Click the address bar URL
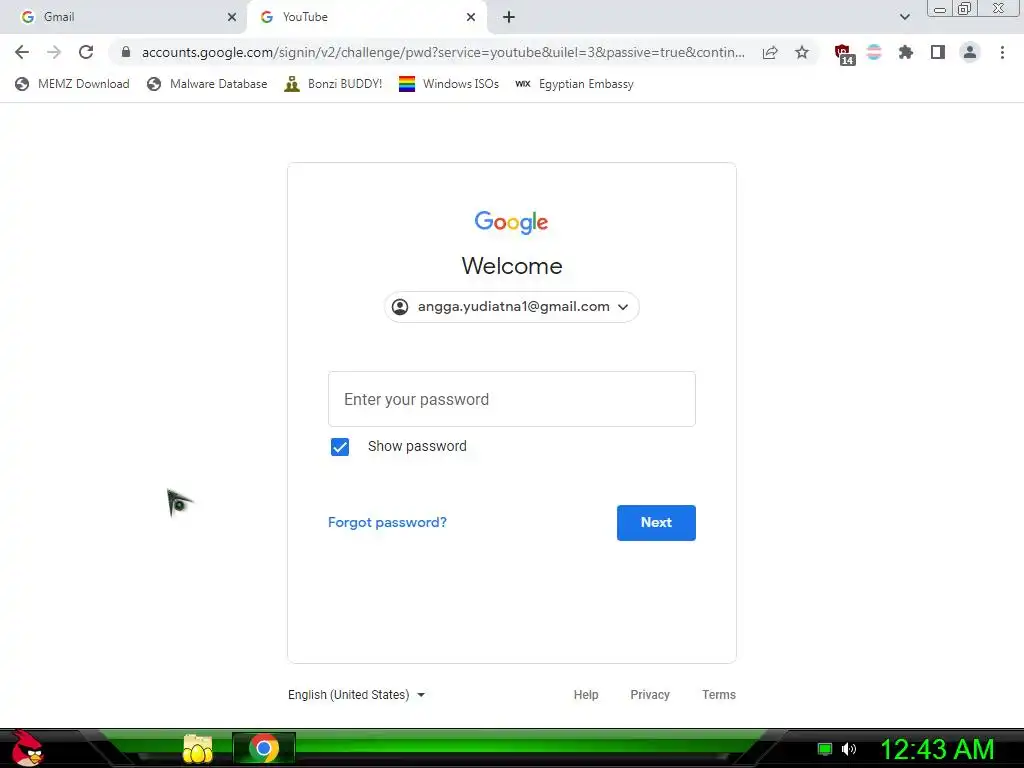 click(x=443, y=52)
